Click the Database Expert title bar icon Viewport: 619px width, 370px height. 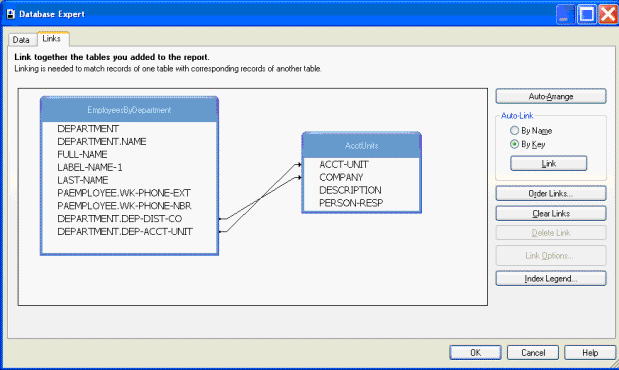click(11, 14)
